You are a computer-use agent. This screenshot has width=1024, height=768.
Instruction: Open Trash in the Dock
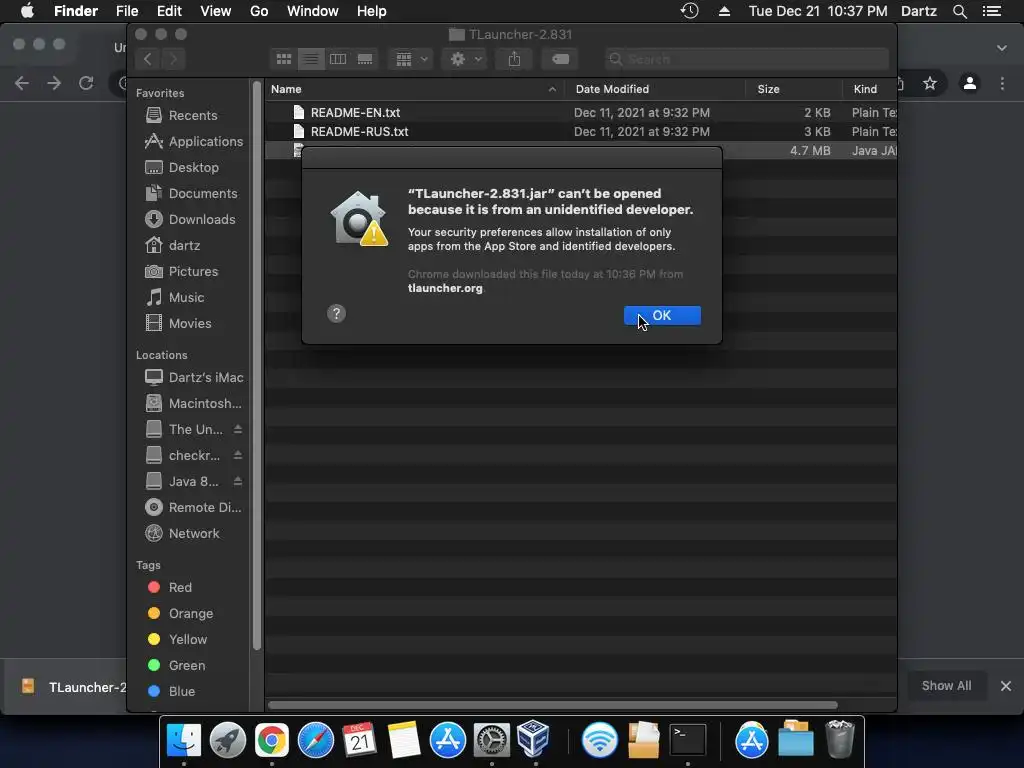840,739
